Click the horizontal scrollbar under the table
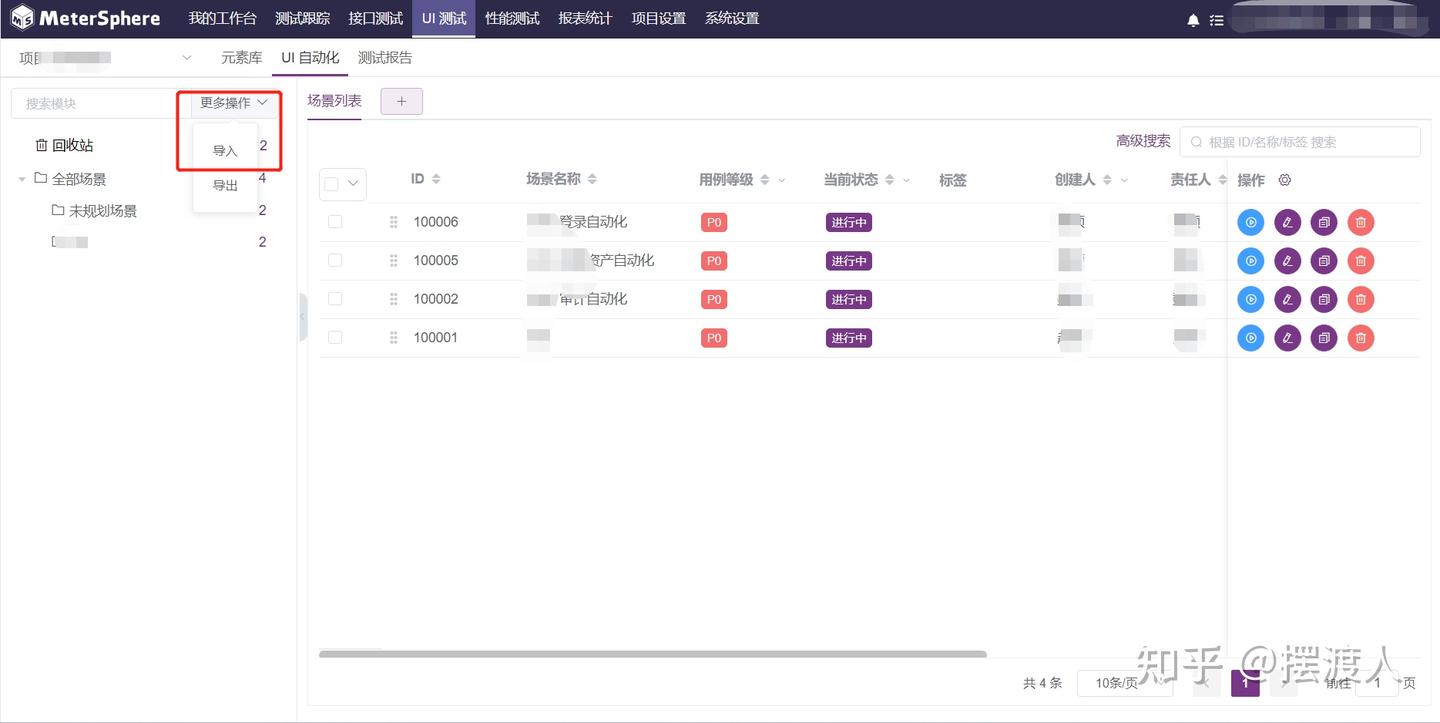Image resolution: width=1440 pixels, height=723 pixels. tap(653, 654)
